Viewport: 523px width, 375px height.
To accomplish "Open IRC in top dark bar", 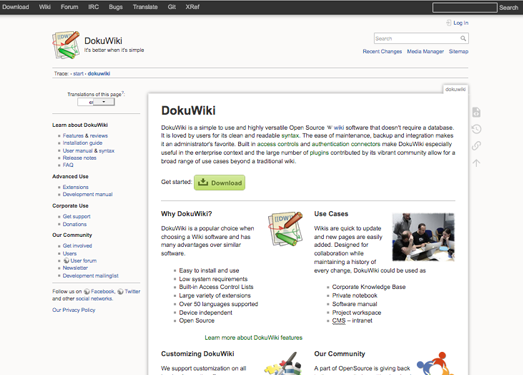I will click(93, 7).
